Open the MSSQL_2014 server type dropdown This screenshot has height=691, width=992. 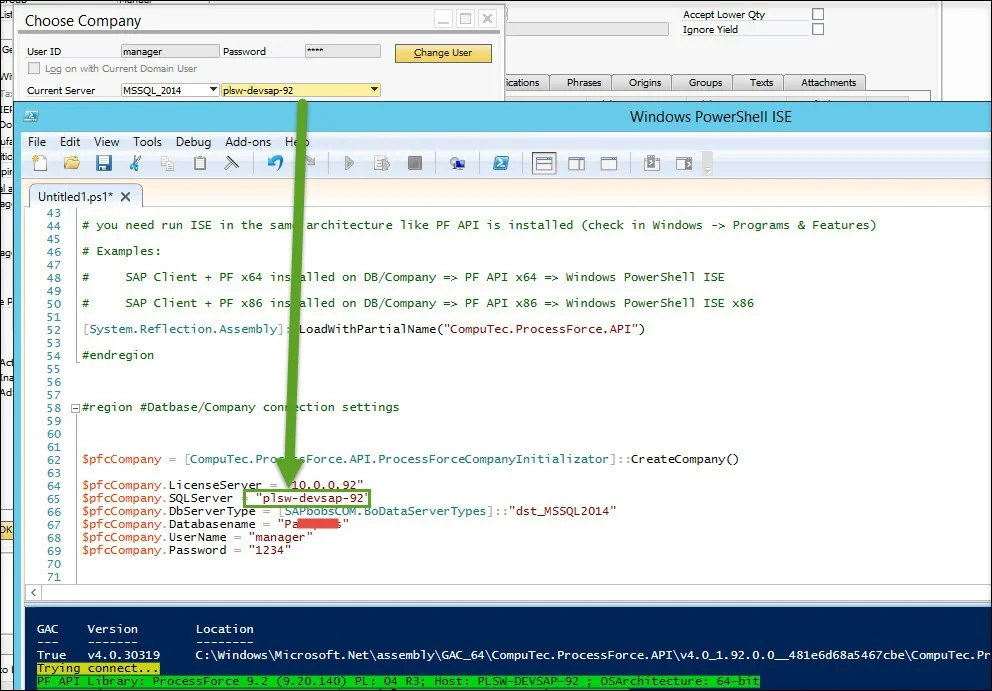[213, 90]
